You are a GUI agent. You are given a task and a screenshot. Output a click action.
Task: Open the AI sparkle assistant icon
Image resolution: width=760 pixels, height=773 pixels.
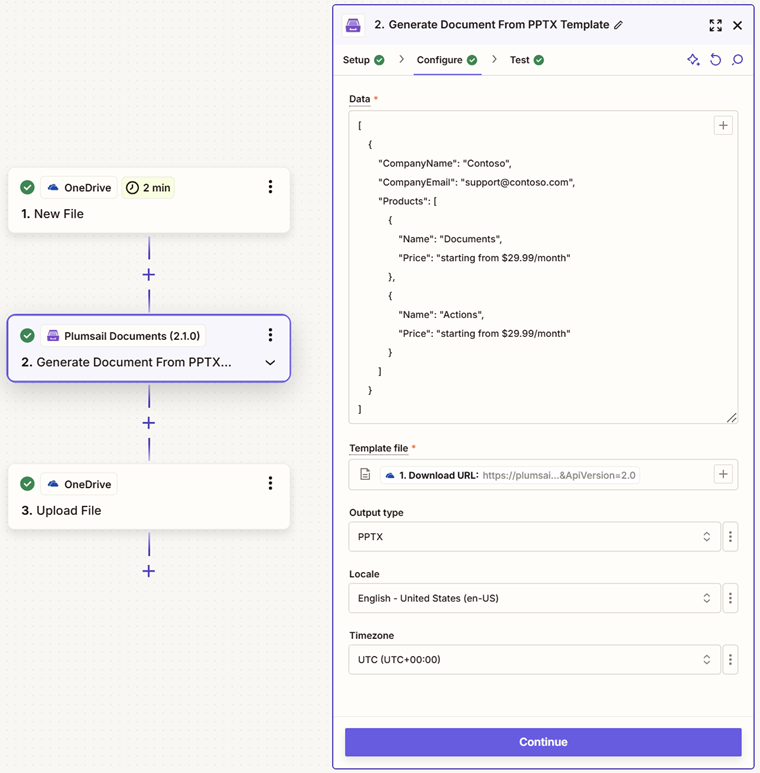(693, 60)
